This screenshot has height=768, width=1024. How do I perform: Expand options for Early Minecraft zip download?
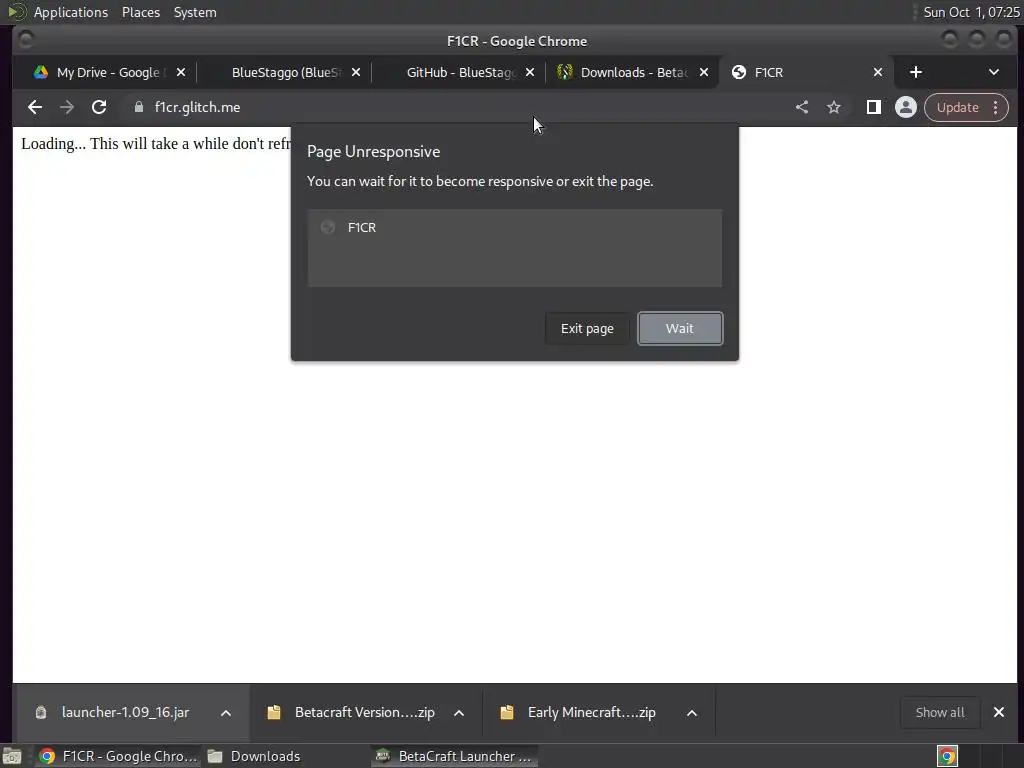click(692, 713)
